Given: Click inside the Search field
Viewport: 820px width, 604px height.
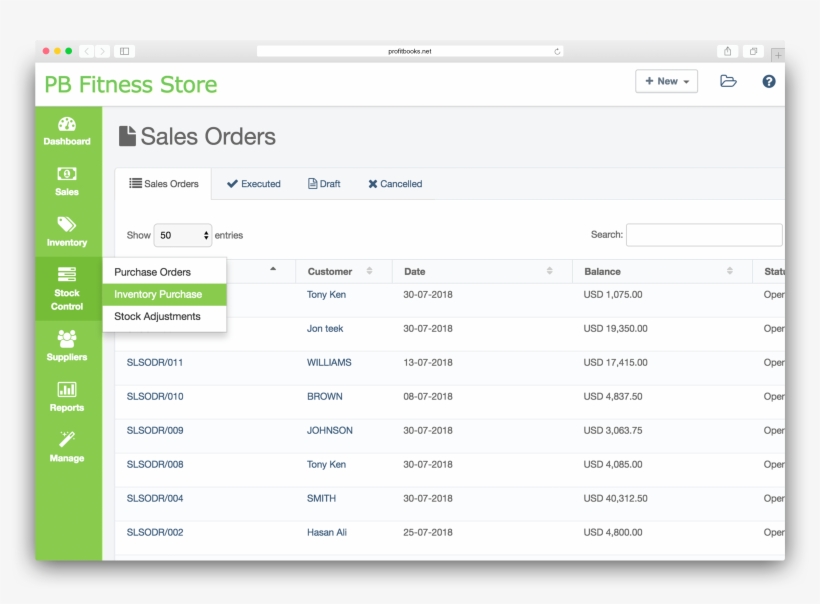Looking at the screenshot, I should [x=704, y=234].
